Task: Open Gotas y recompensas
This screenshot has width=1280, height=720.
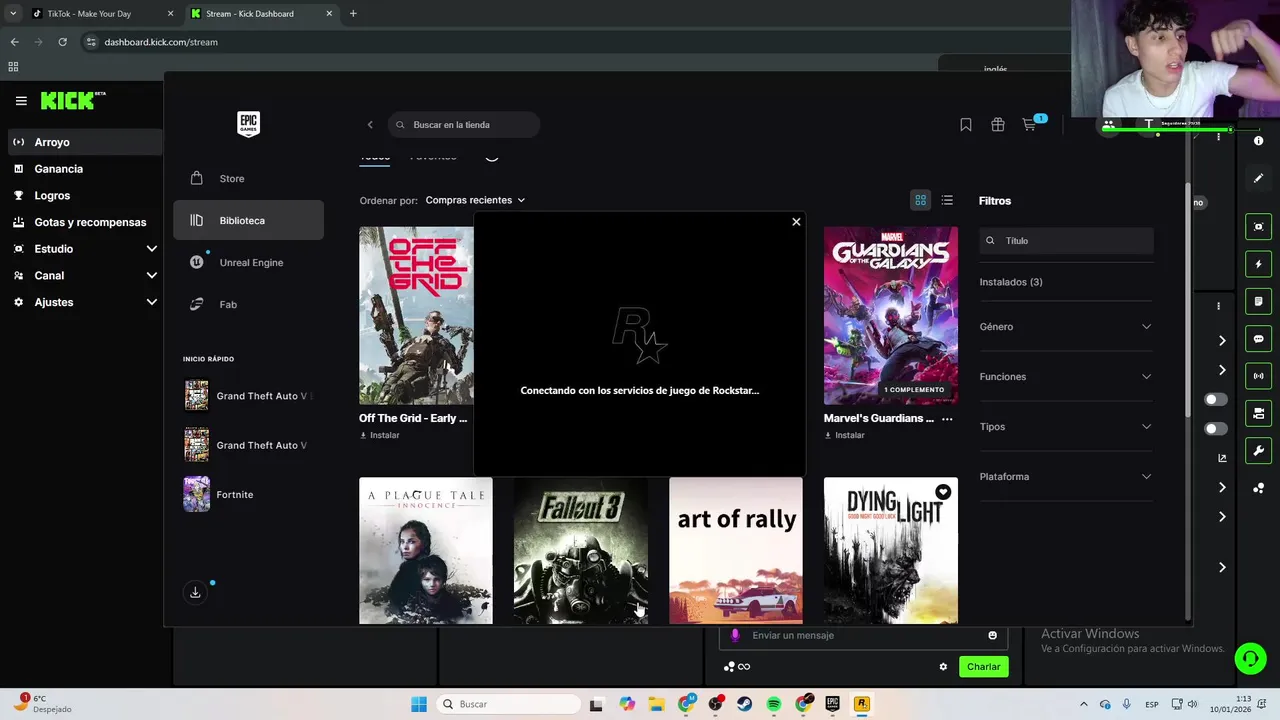Action: (84, 222)
